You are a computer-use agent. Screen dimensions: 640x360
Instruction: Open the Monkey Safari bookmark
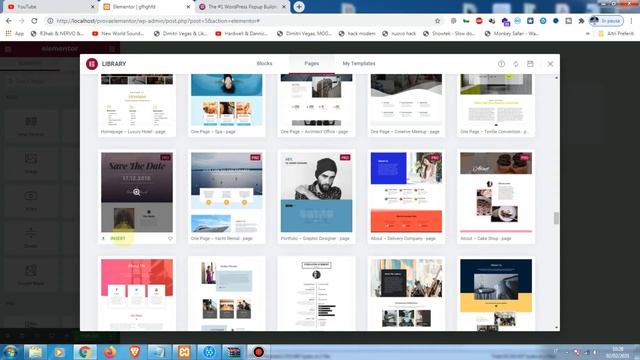(x=511, y=33)
